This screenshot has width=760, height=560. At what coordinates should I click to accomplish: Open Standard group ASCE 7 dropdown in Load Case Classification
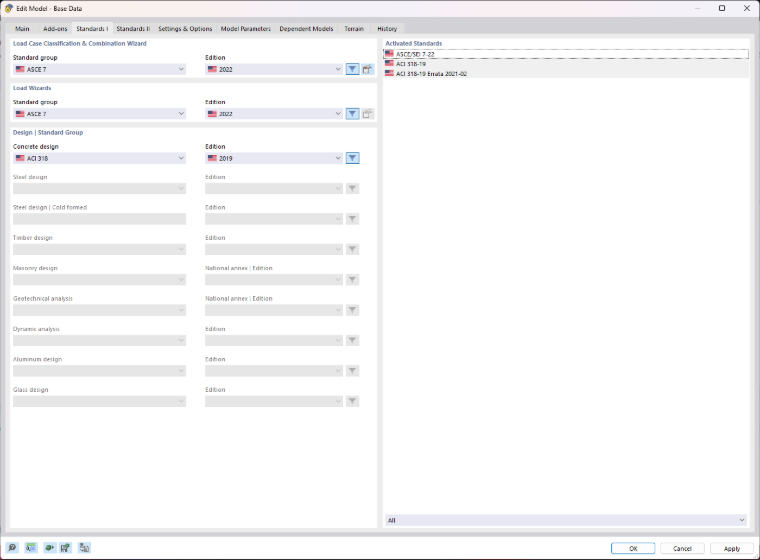coord(99,69)
